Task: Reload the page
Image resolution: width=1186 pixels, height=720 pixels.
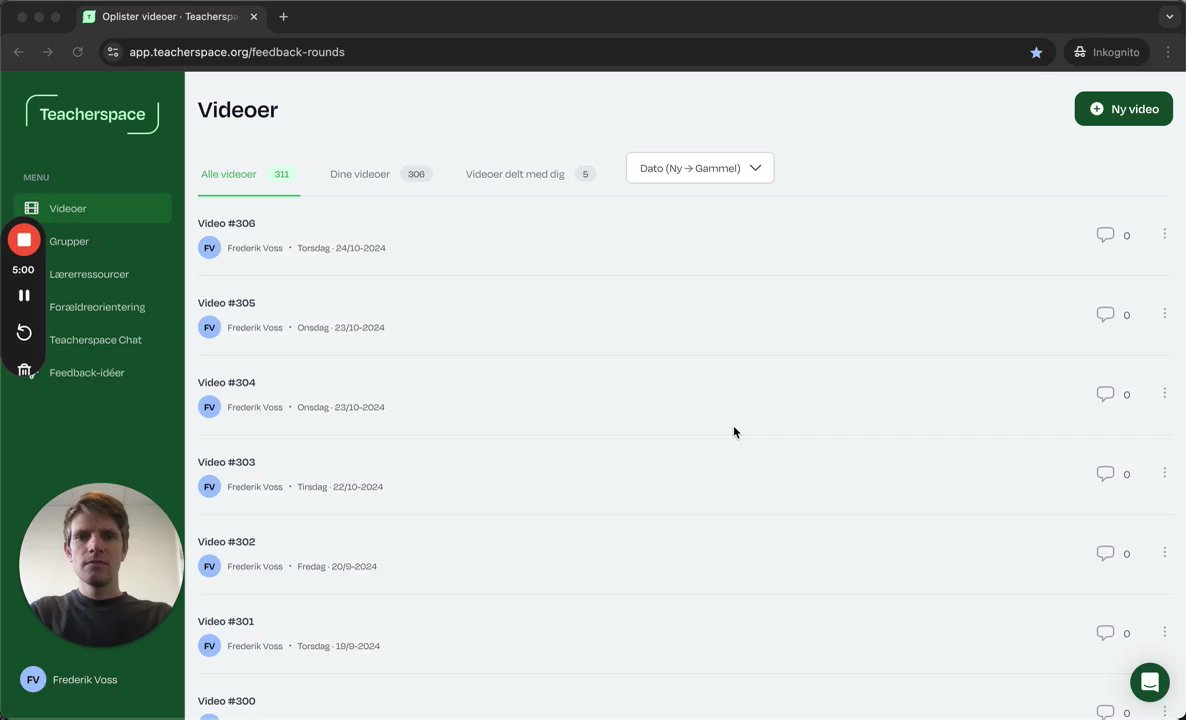Action: point(77,52)
